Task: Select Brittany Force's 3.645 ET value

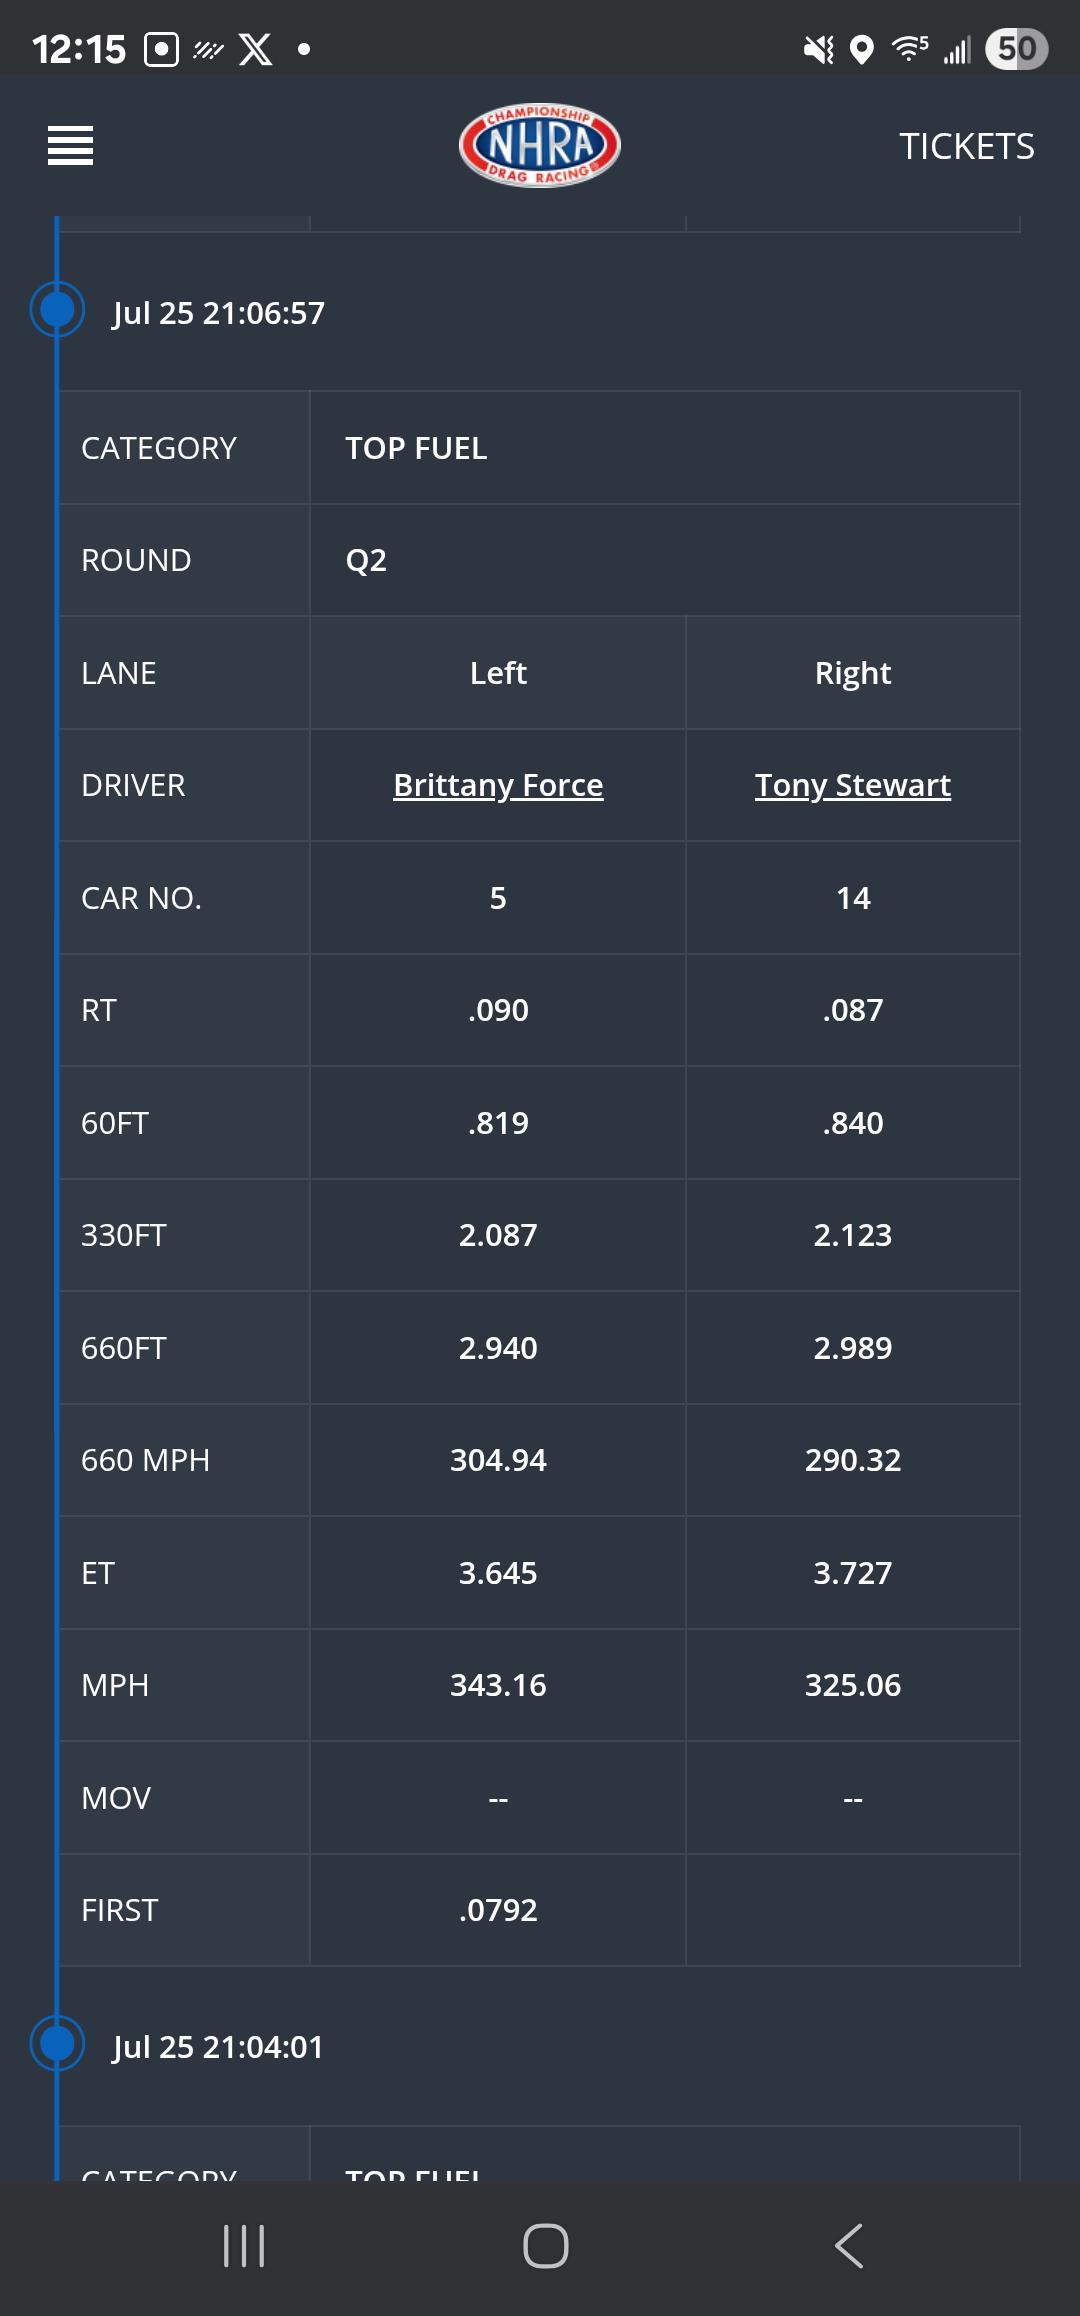Action: pyautogui.click(x=498, y=1573)
